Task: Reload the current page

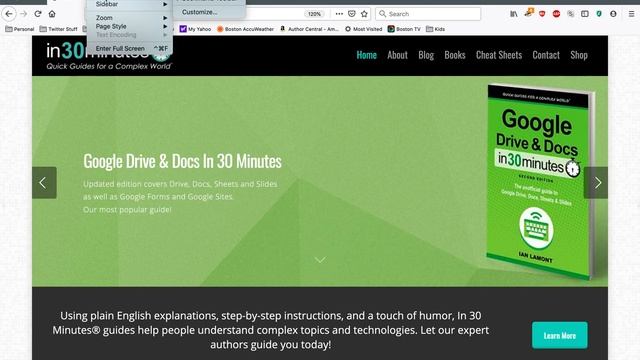Action: [x=38, y=14]
